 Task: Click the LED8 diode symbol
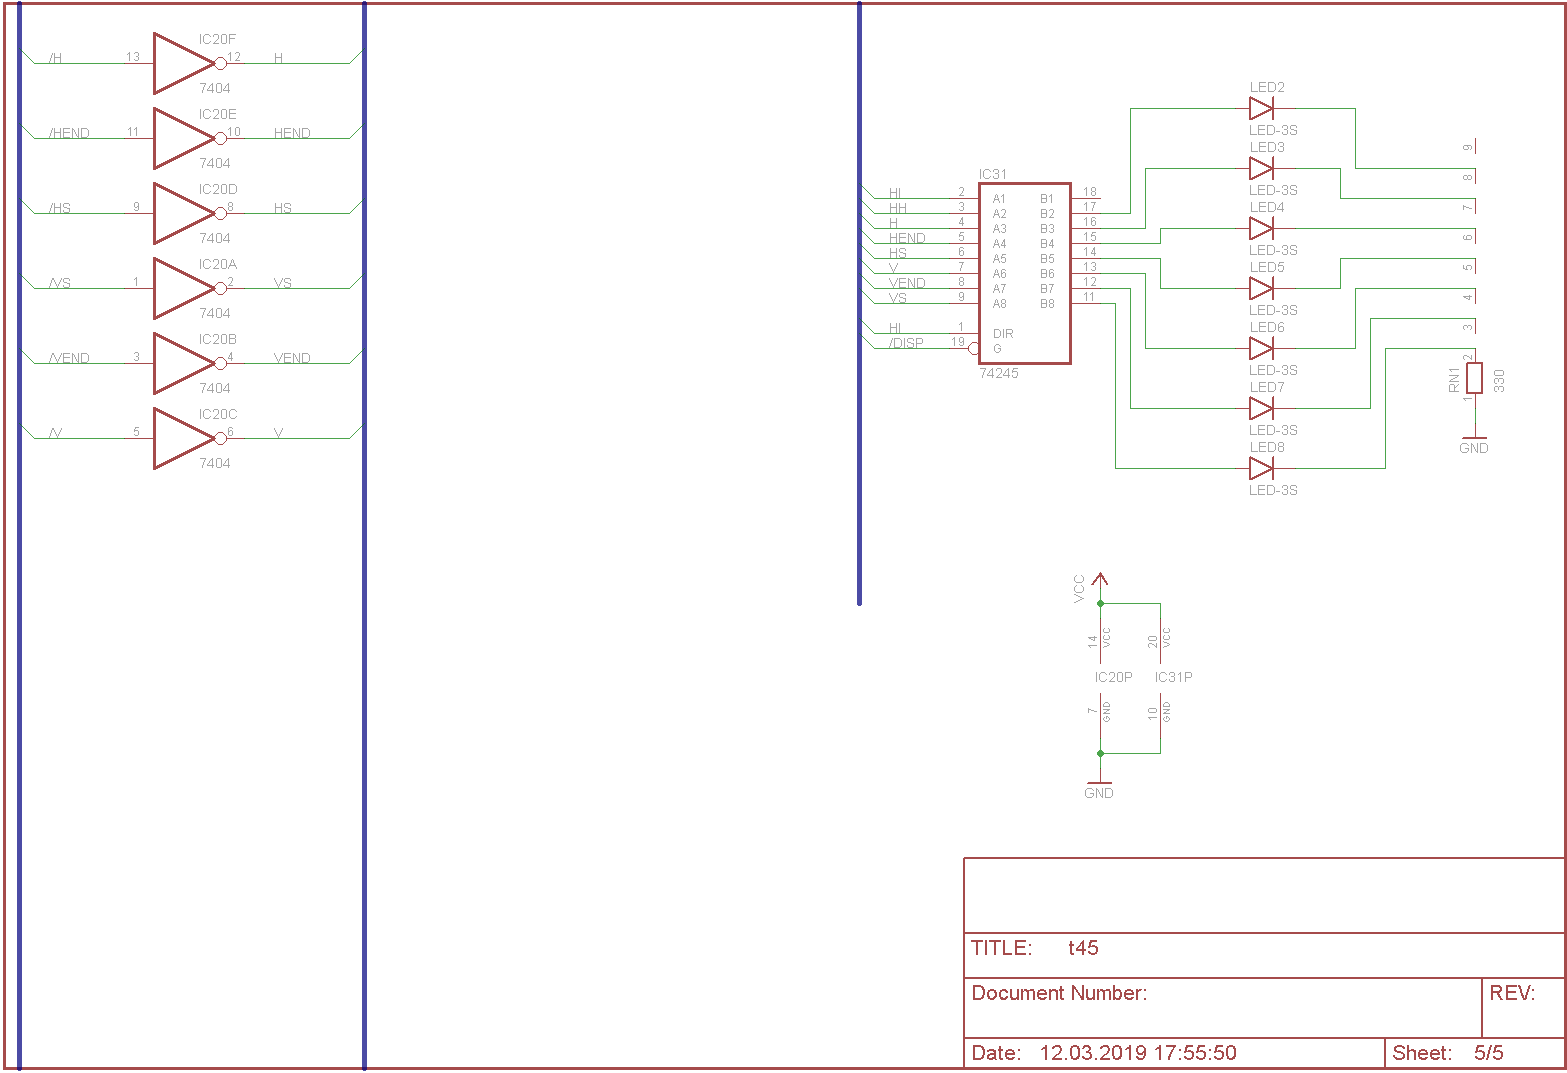(x=1261, y=468)
